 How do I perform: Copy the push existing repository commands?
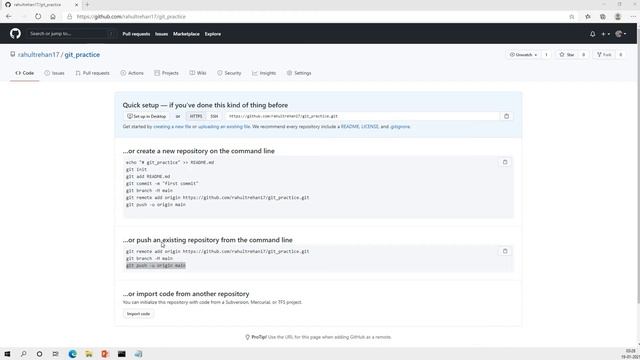[x=505, y=251]
